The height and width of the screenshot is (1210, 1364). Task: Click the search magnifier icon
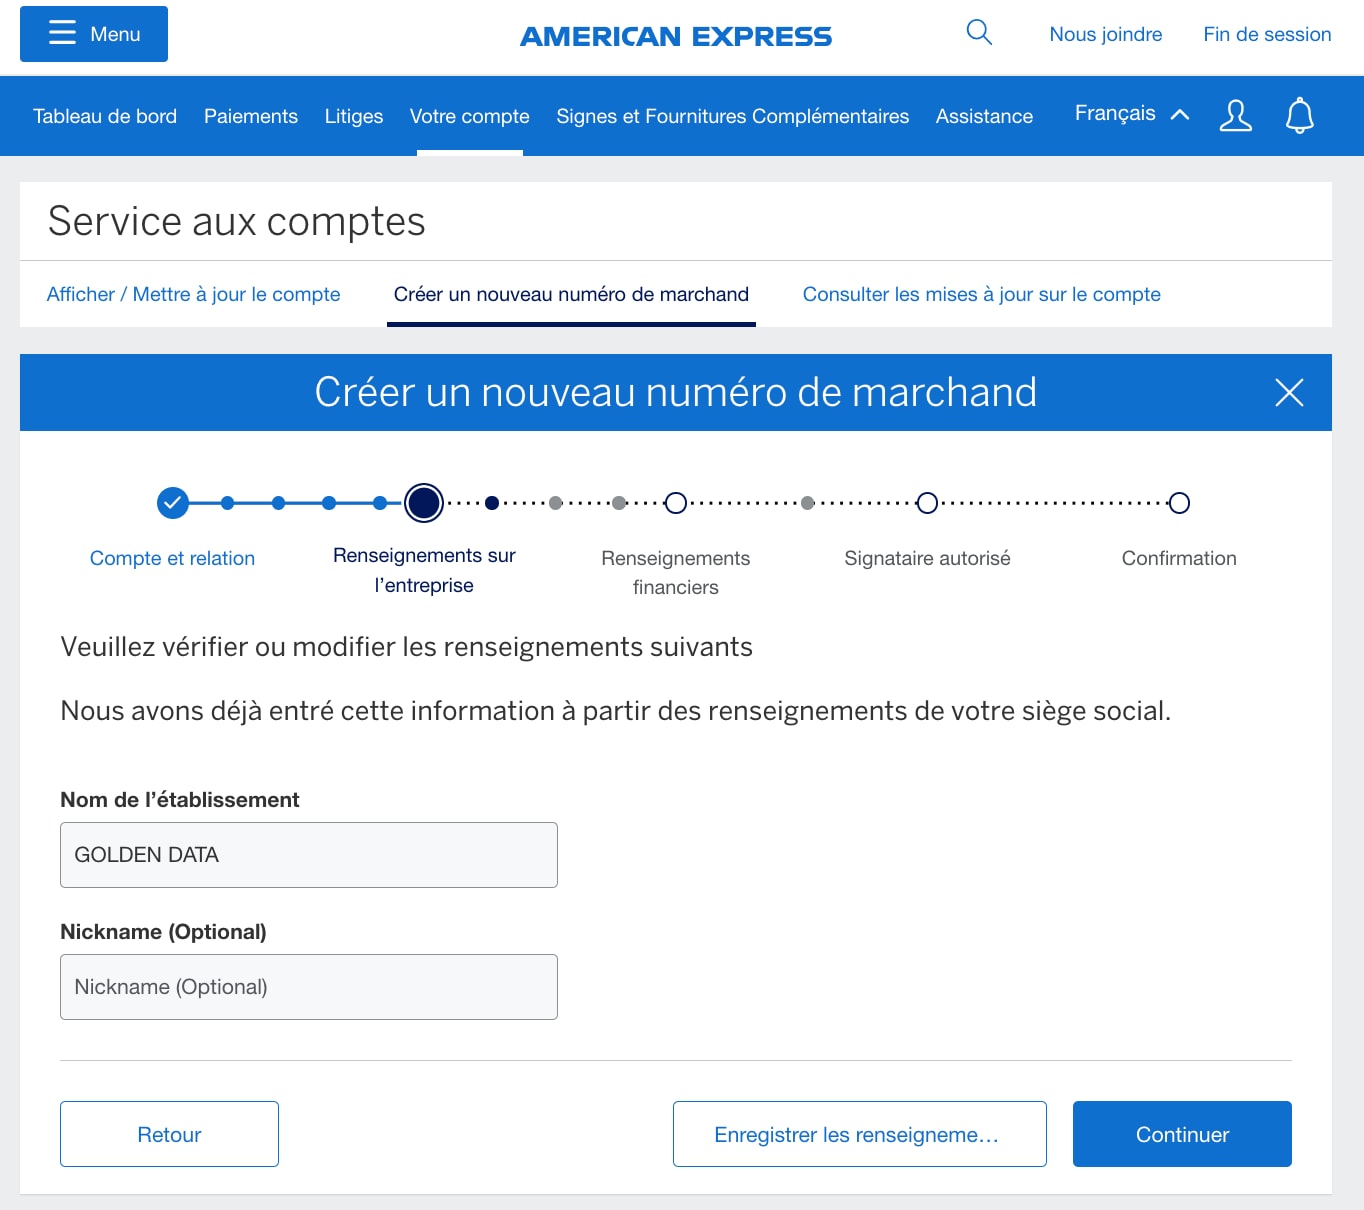(x=979, y=32)
